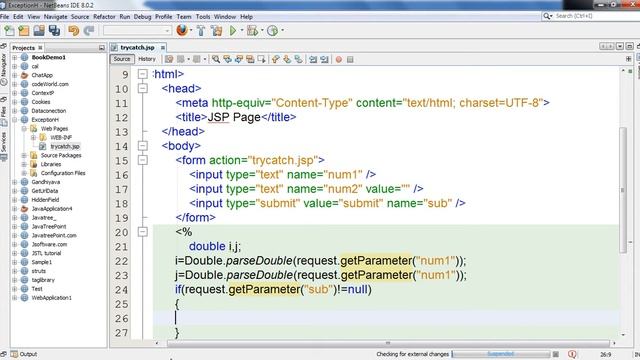This screenshot has width=640, height=360.
Task: Click the Find Selection magnifier icon
Action: click(x=216, y=60)
